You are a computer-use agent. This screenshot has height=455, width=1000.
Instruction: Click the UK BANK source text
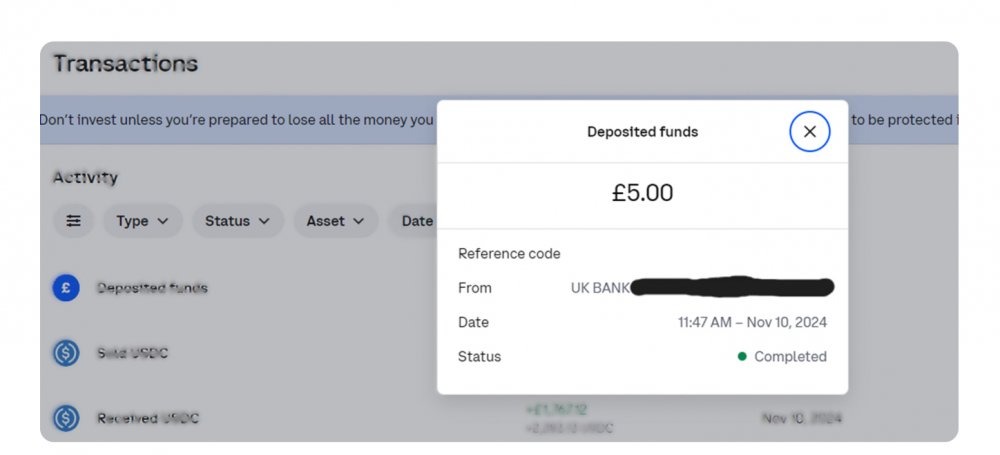pyautogui.click(x=599, y=288)
